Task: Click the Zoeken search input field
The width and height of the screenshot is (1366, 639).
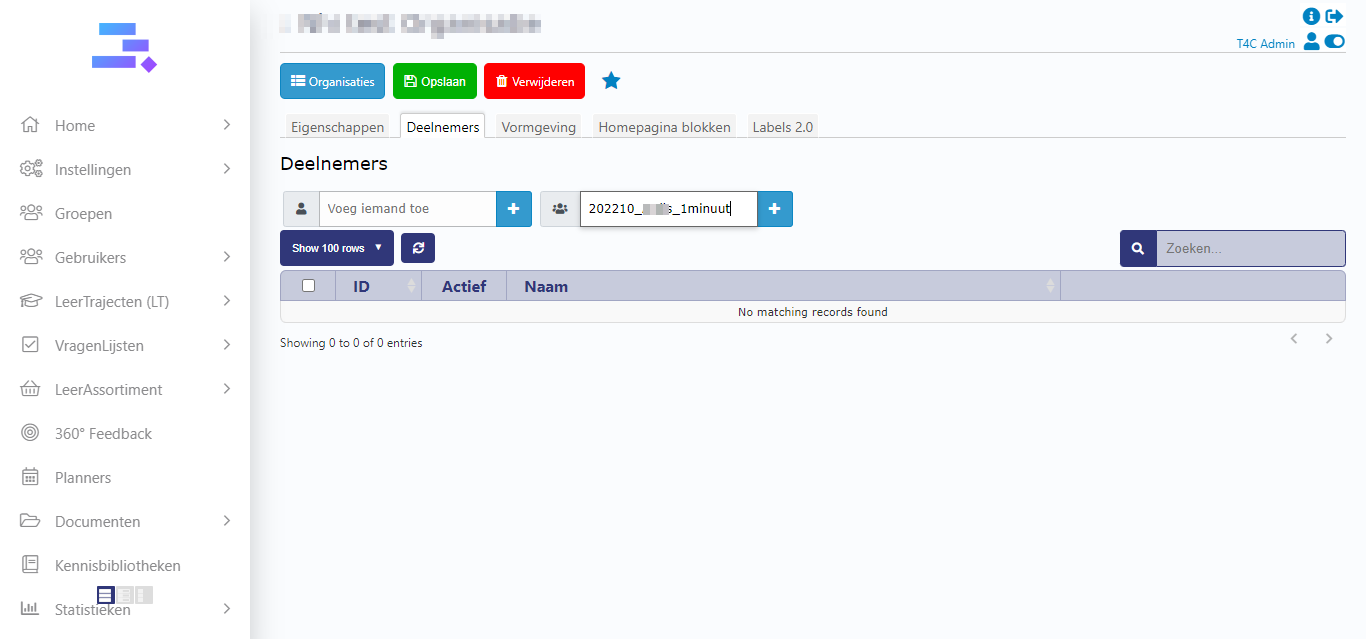Action: point(1249,249)
